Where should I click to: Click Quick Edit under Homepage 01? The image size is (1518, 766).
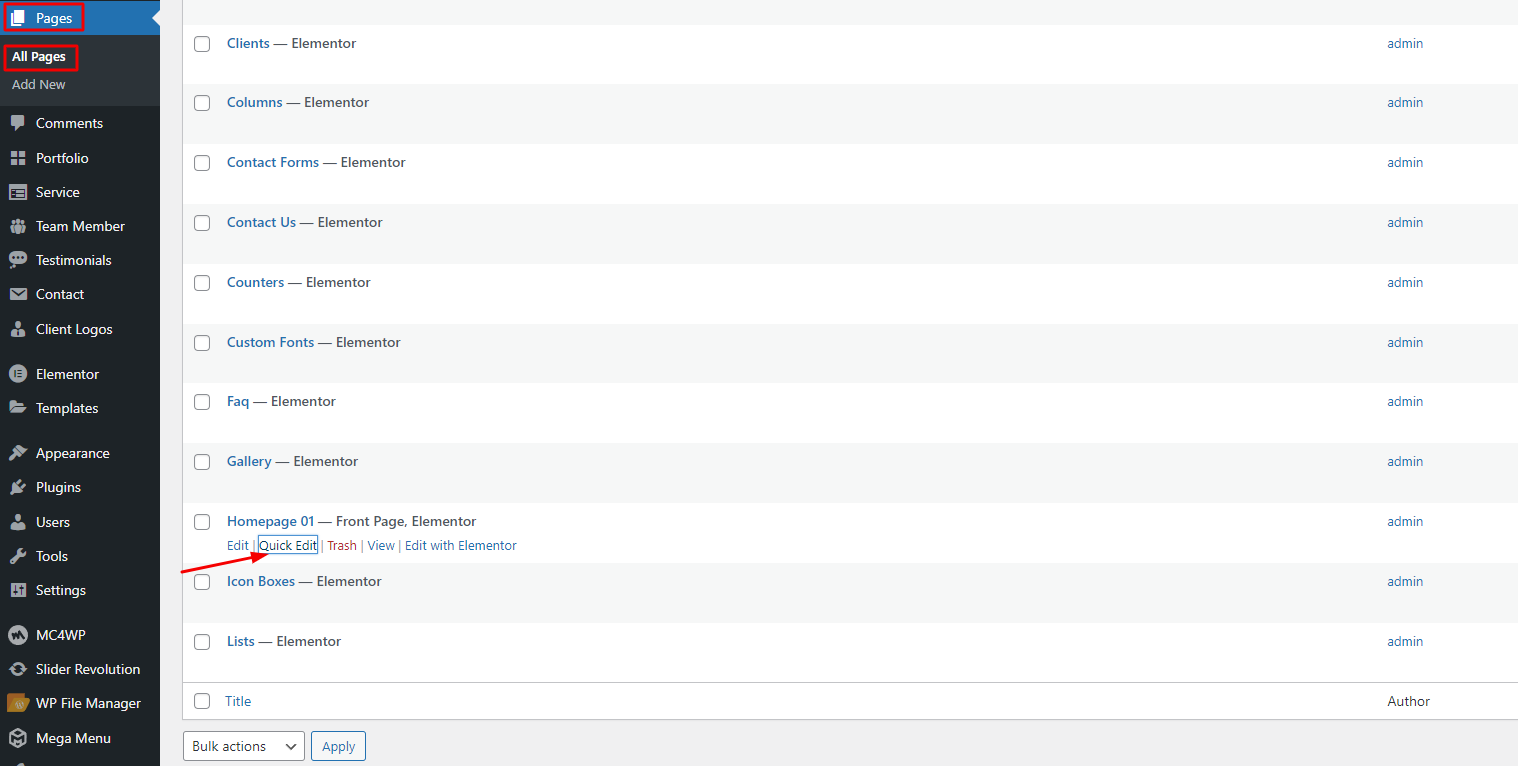[x=288, y=545]
